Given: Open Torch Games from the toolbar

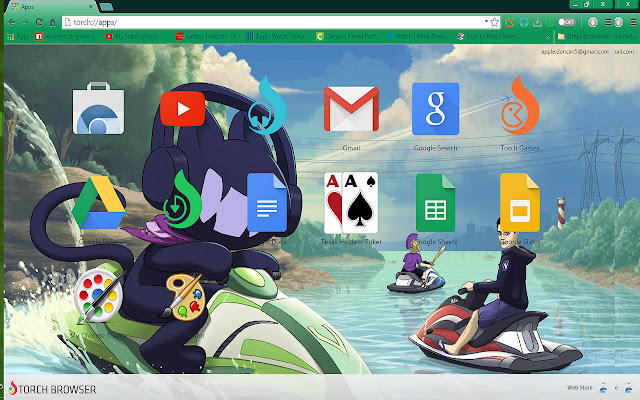Looking at the screenshot, I should tap(510, 22).
